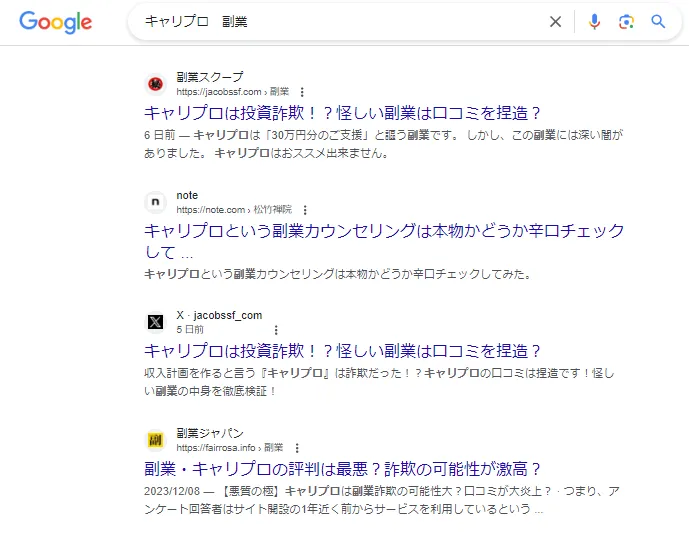Open more options for the 副業ジャパン result
Screen dimensions: 689x535
point(296,448)
